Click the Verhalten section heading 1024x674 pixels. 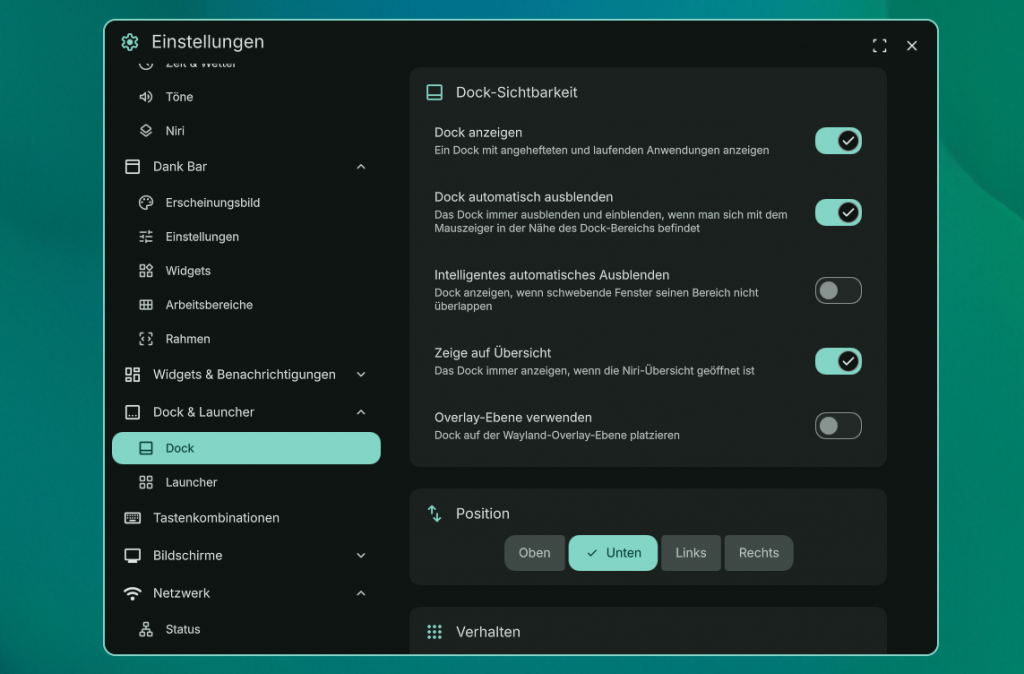click(x=488, y=632)
